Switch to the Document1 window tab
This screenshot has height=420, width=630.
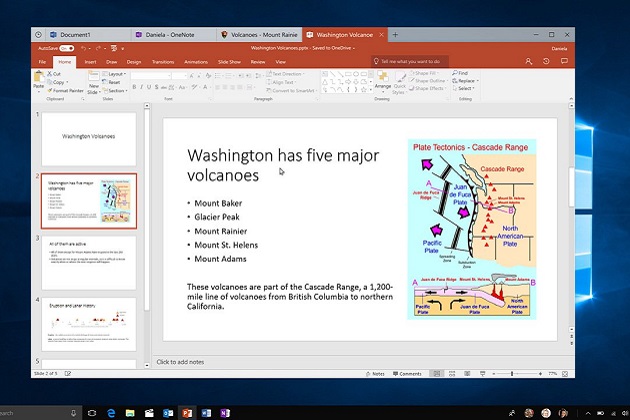point(75,35)
